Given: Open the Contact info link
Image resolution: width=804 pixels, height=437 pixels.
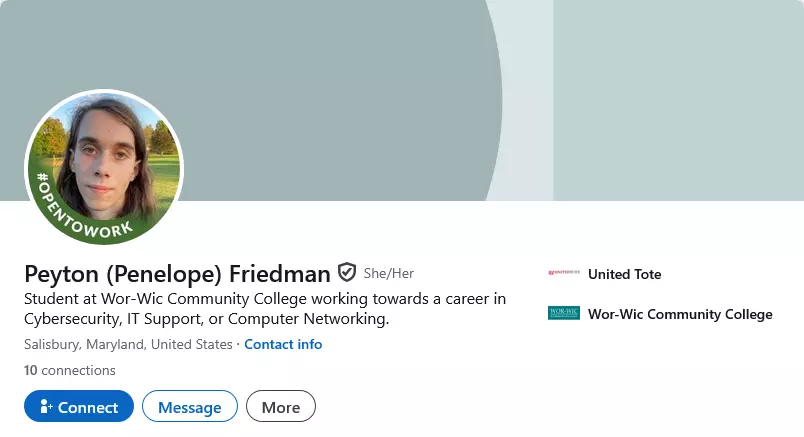Looking at the screenshot, I should tap(283, 344).
